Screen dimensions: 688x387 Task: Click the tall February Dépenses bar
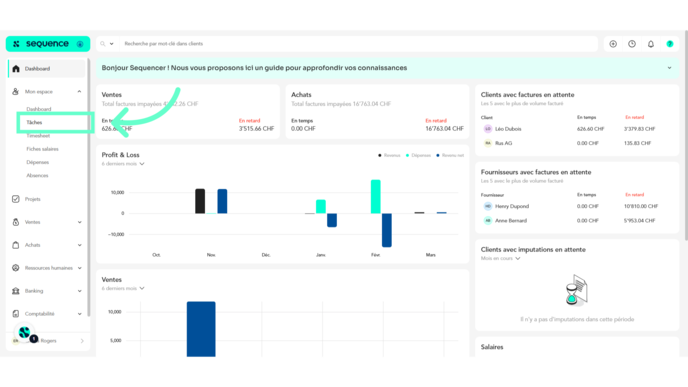click(376, 197)
